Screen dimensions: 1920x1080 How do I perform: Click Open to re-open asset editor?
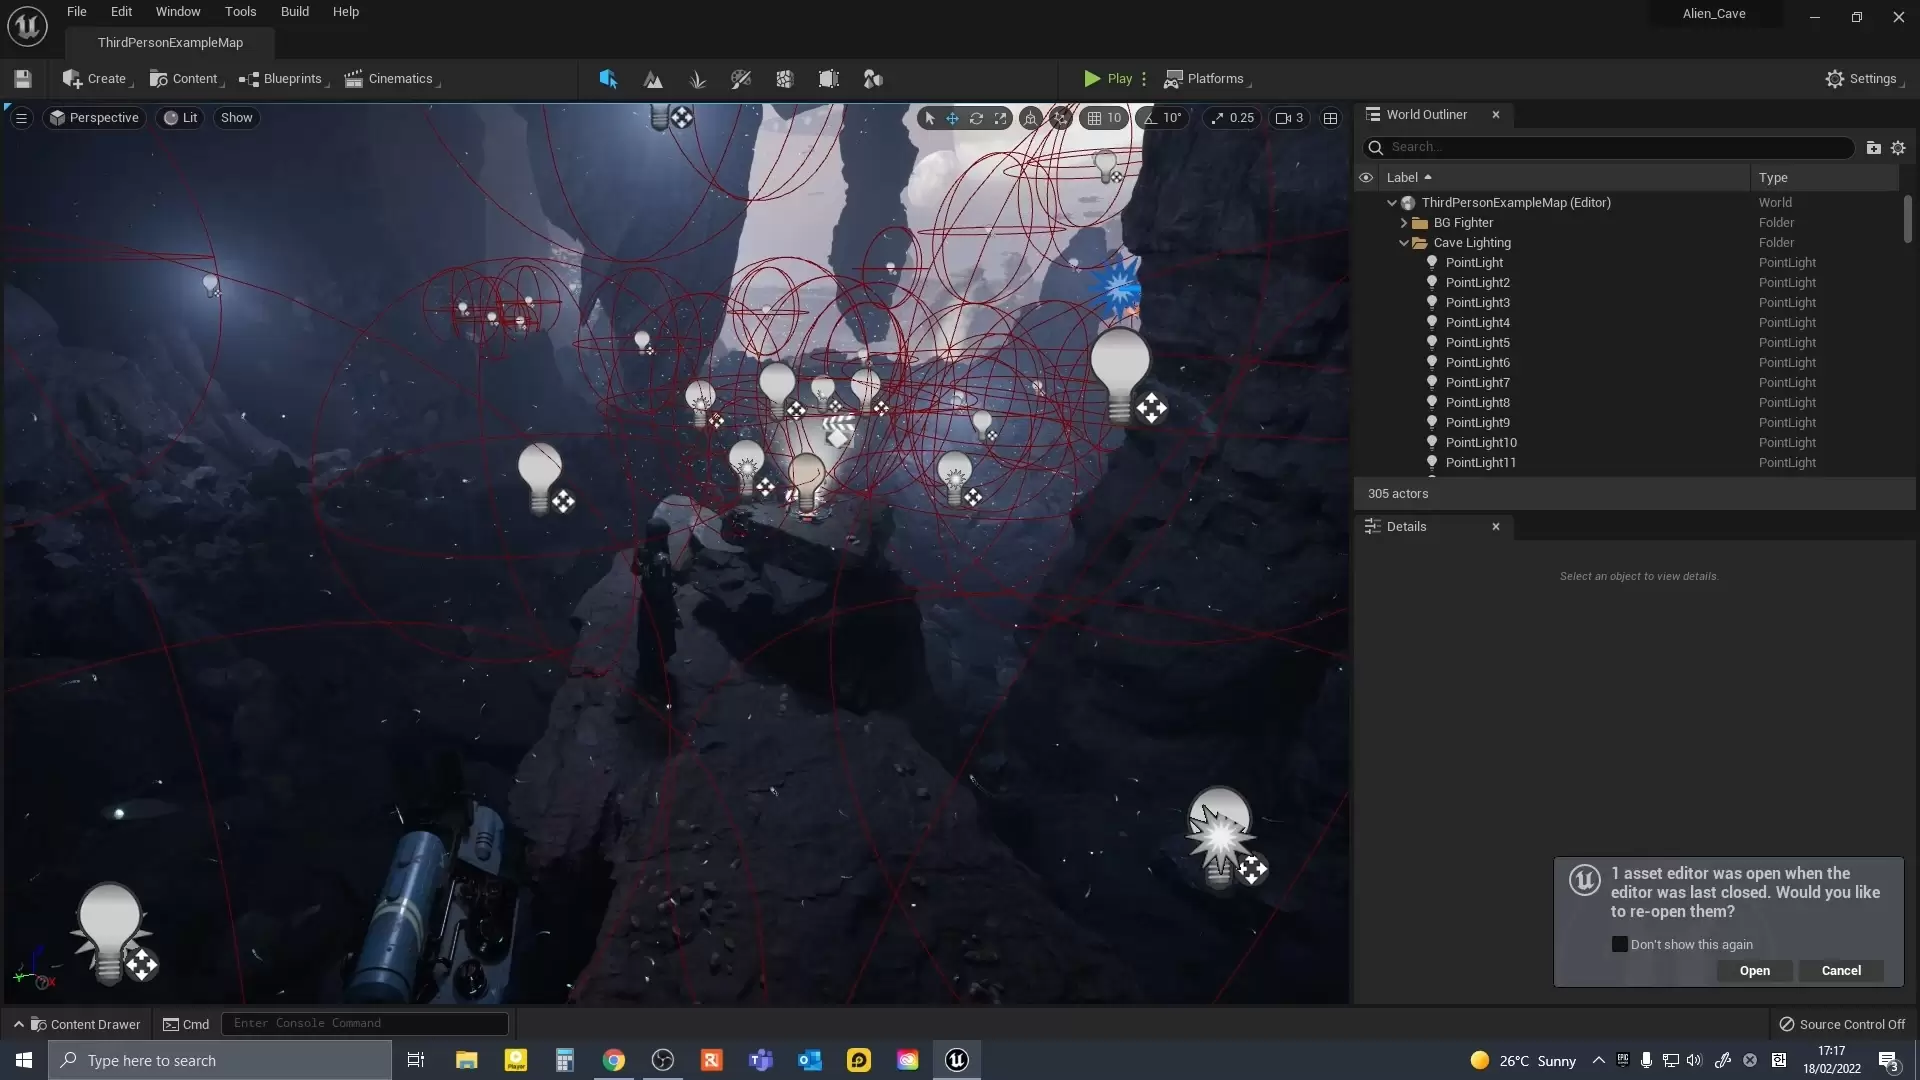click(x=1754, y=971)
